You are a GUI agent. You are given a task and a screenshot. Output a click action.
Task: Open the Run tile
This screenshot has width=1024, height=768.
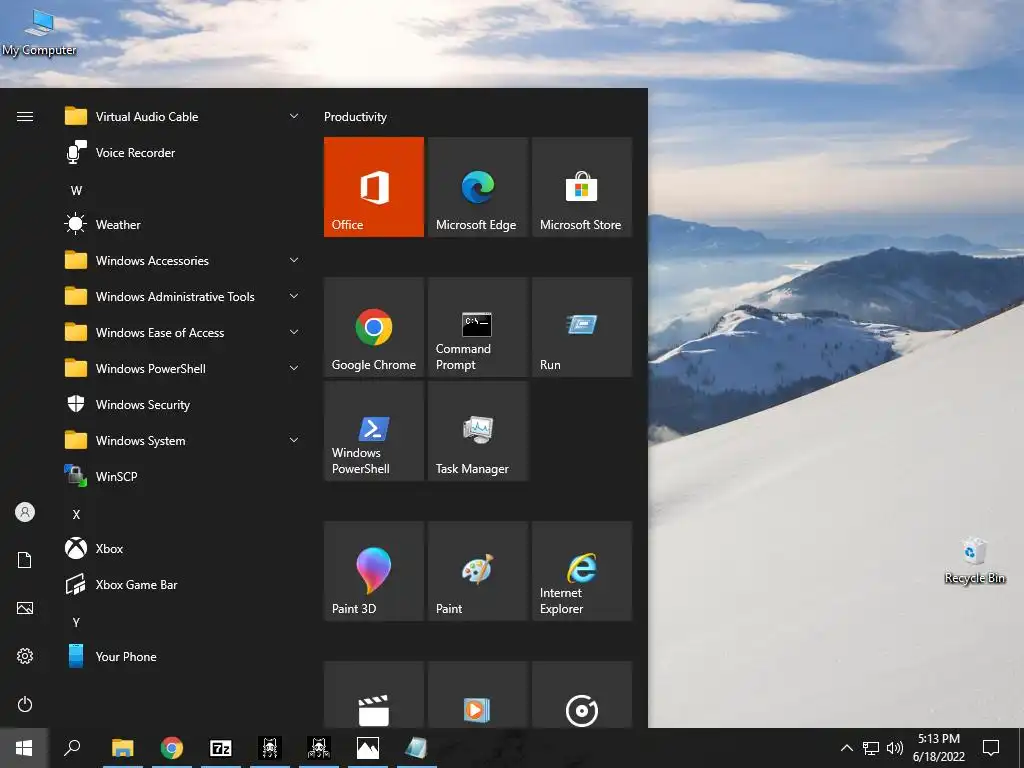tap(582, 327)
